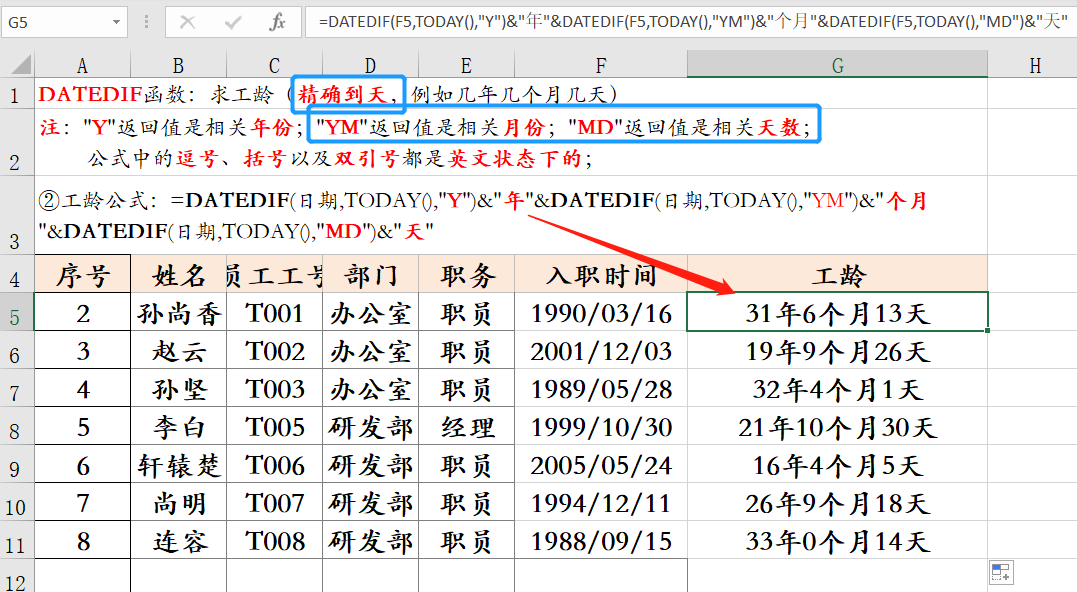Select employee ID cell T003
The width and height of the screenshot is (1077, 592).
click(x=275, y=388)
